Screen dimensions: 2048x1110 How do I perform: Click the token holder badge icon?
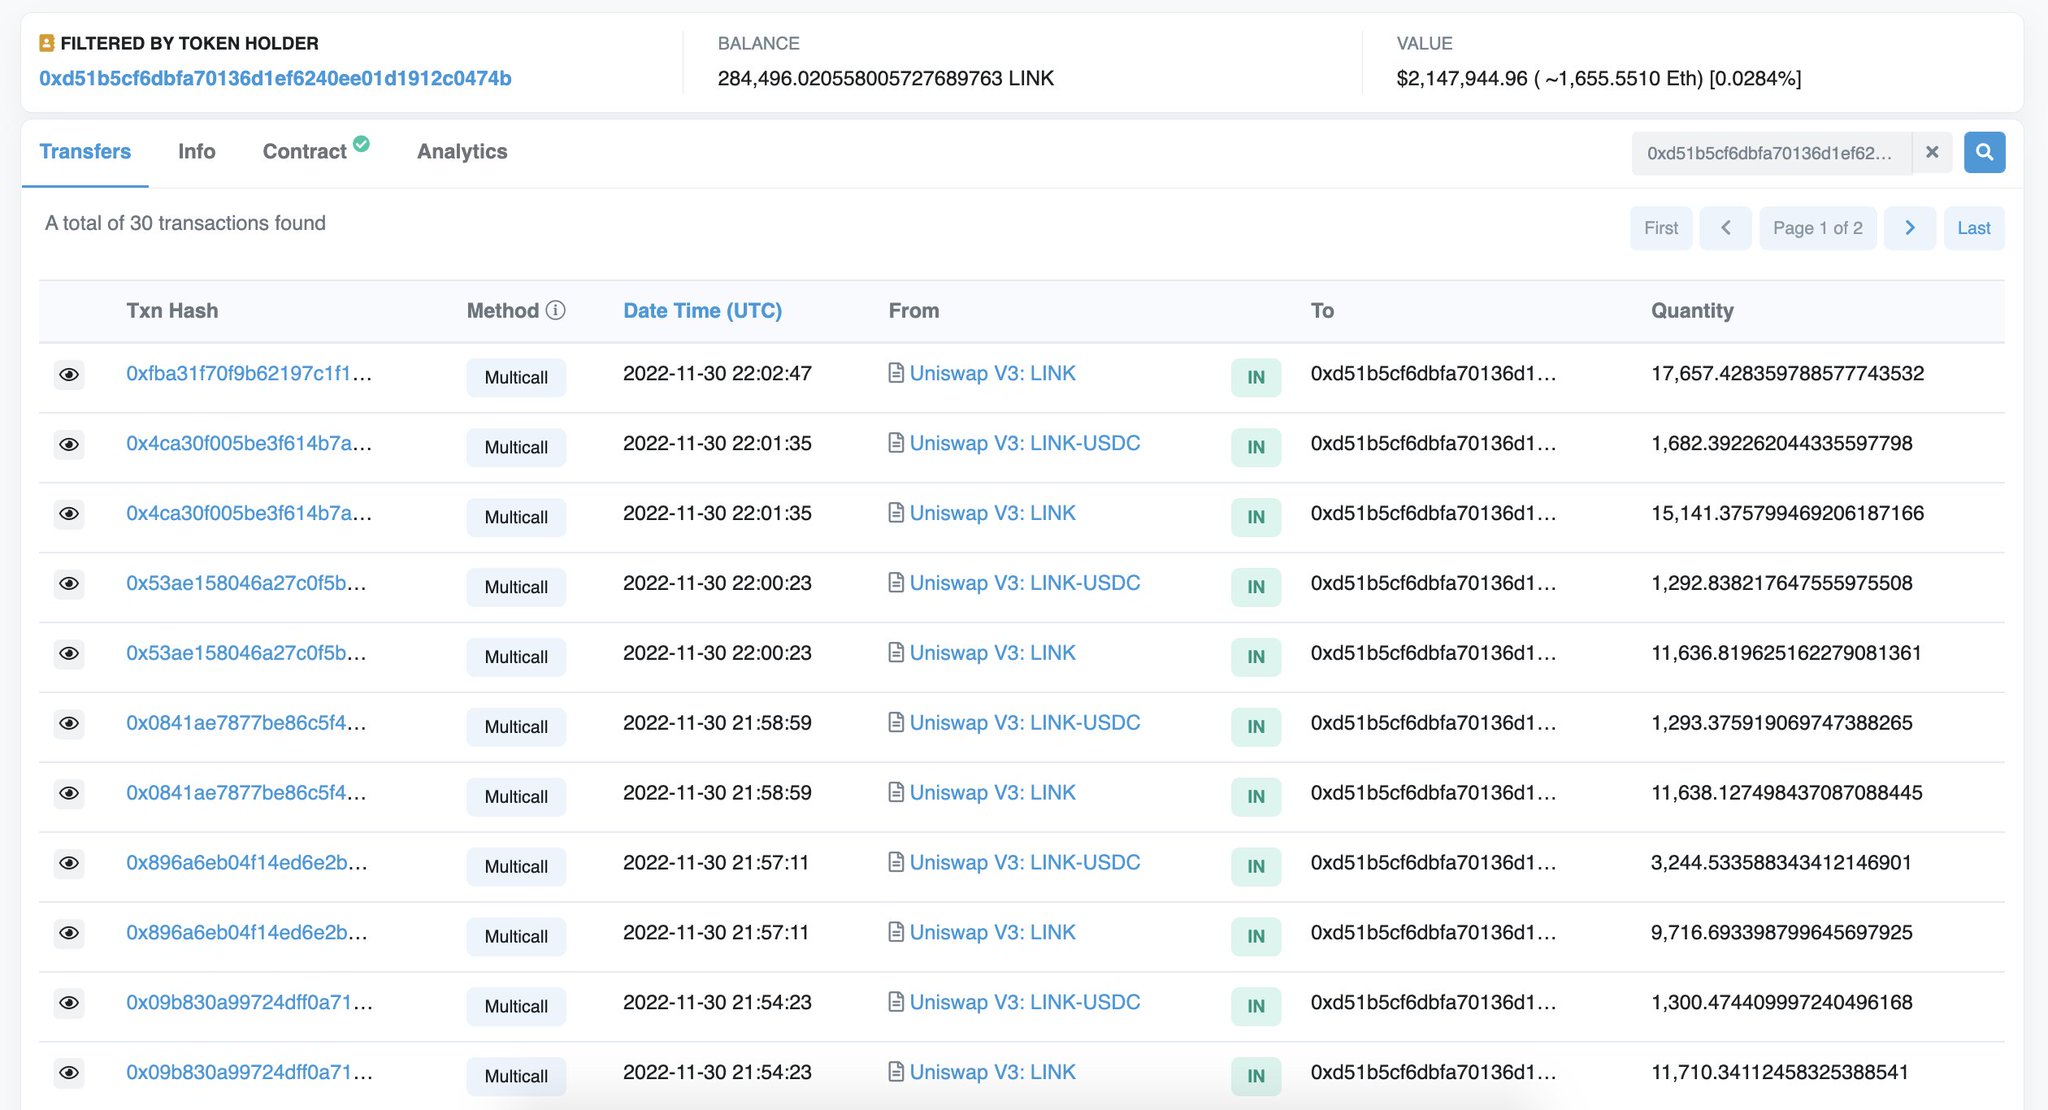[x=44, y=42]
